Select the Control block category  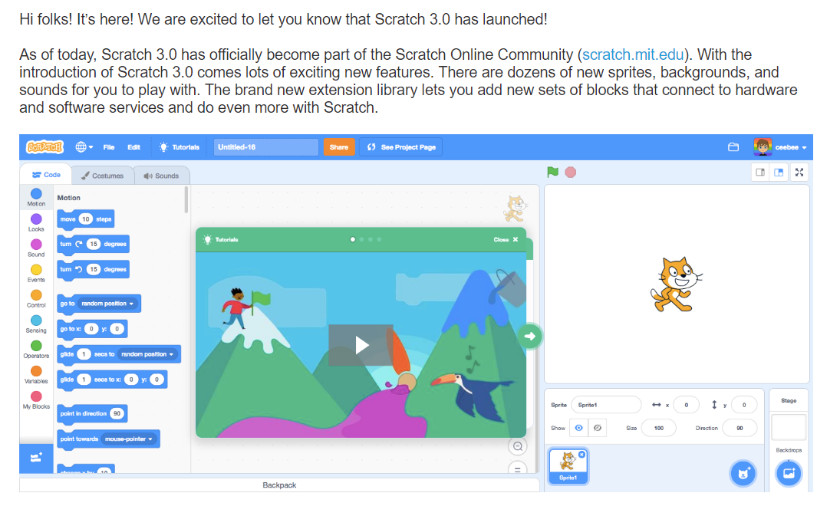pos(36,299)
